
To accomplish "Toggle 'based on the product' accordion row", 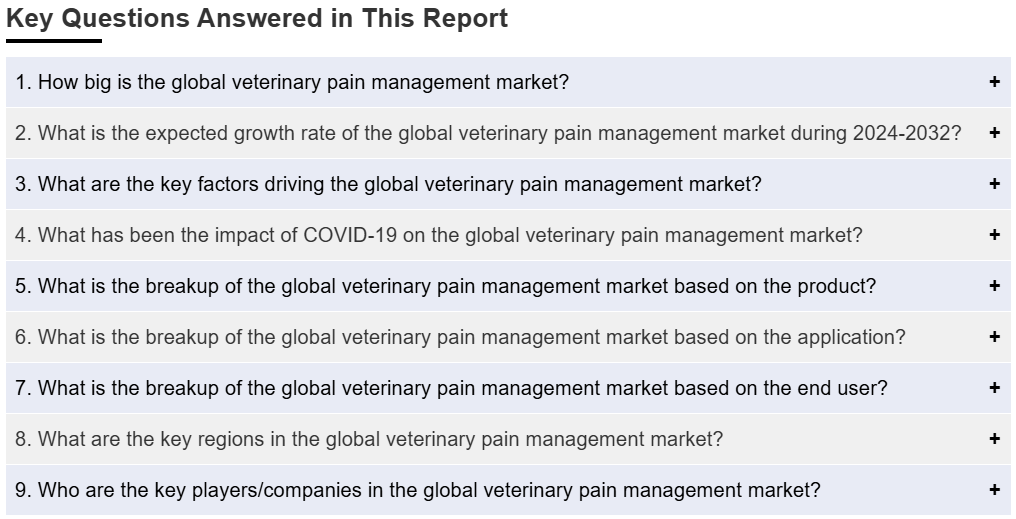I will tap(508, 286).
